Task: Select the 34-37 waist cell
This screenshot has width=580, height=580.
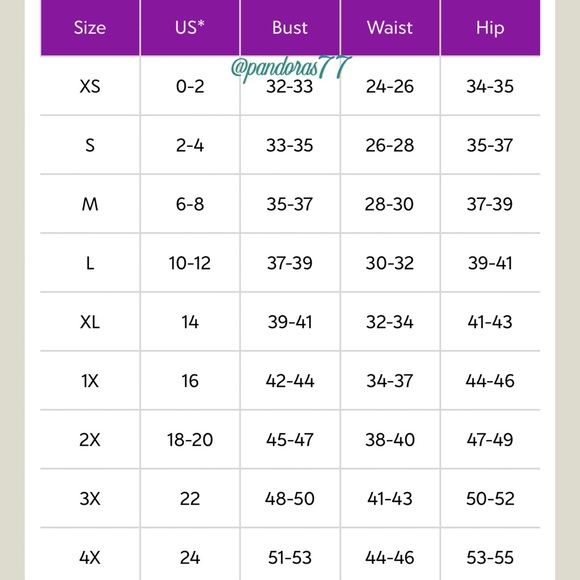Action: pos(390,381)
